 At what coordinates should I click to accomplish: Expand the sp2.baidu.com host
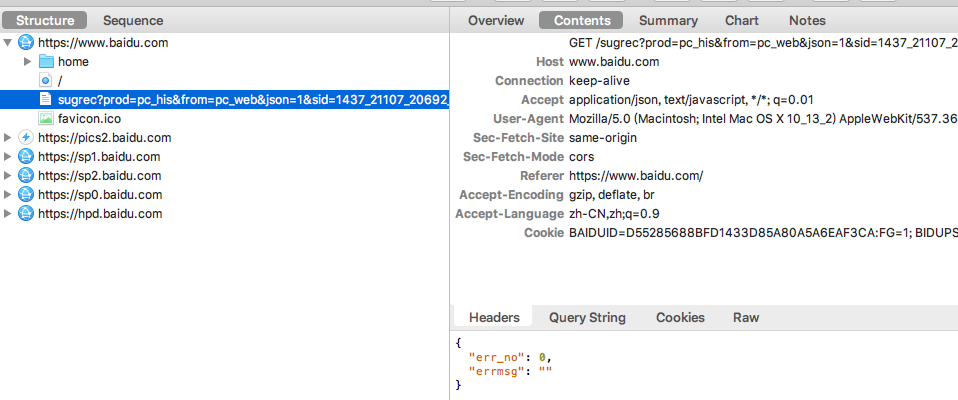coord(9,176)
